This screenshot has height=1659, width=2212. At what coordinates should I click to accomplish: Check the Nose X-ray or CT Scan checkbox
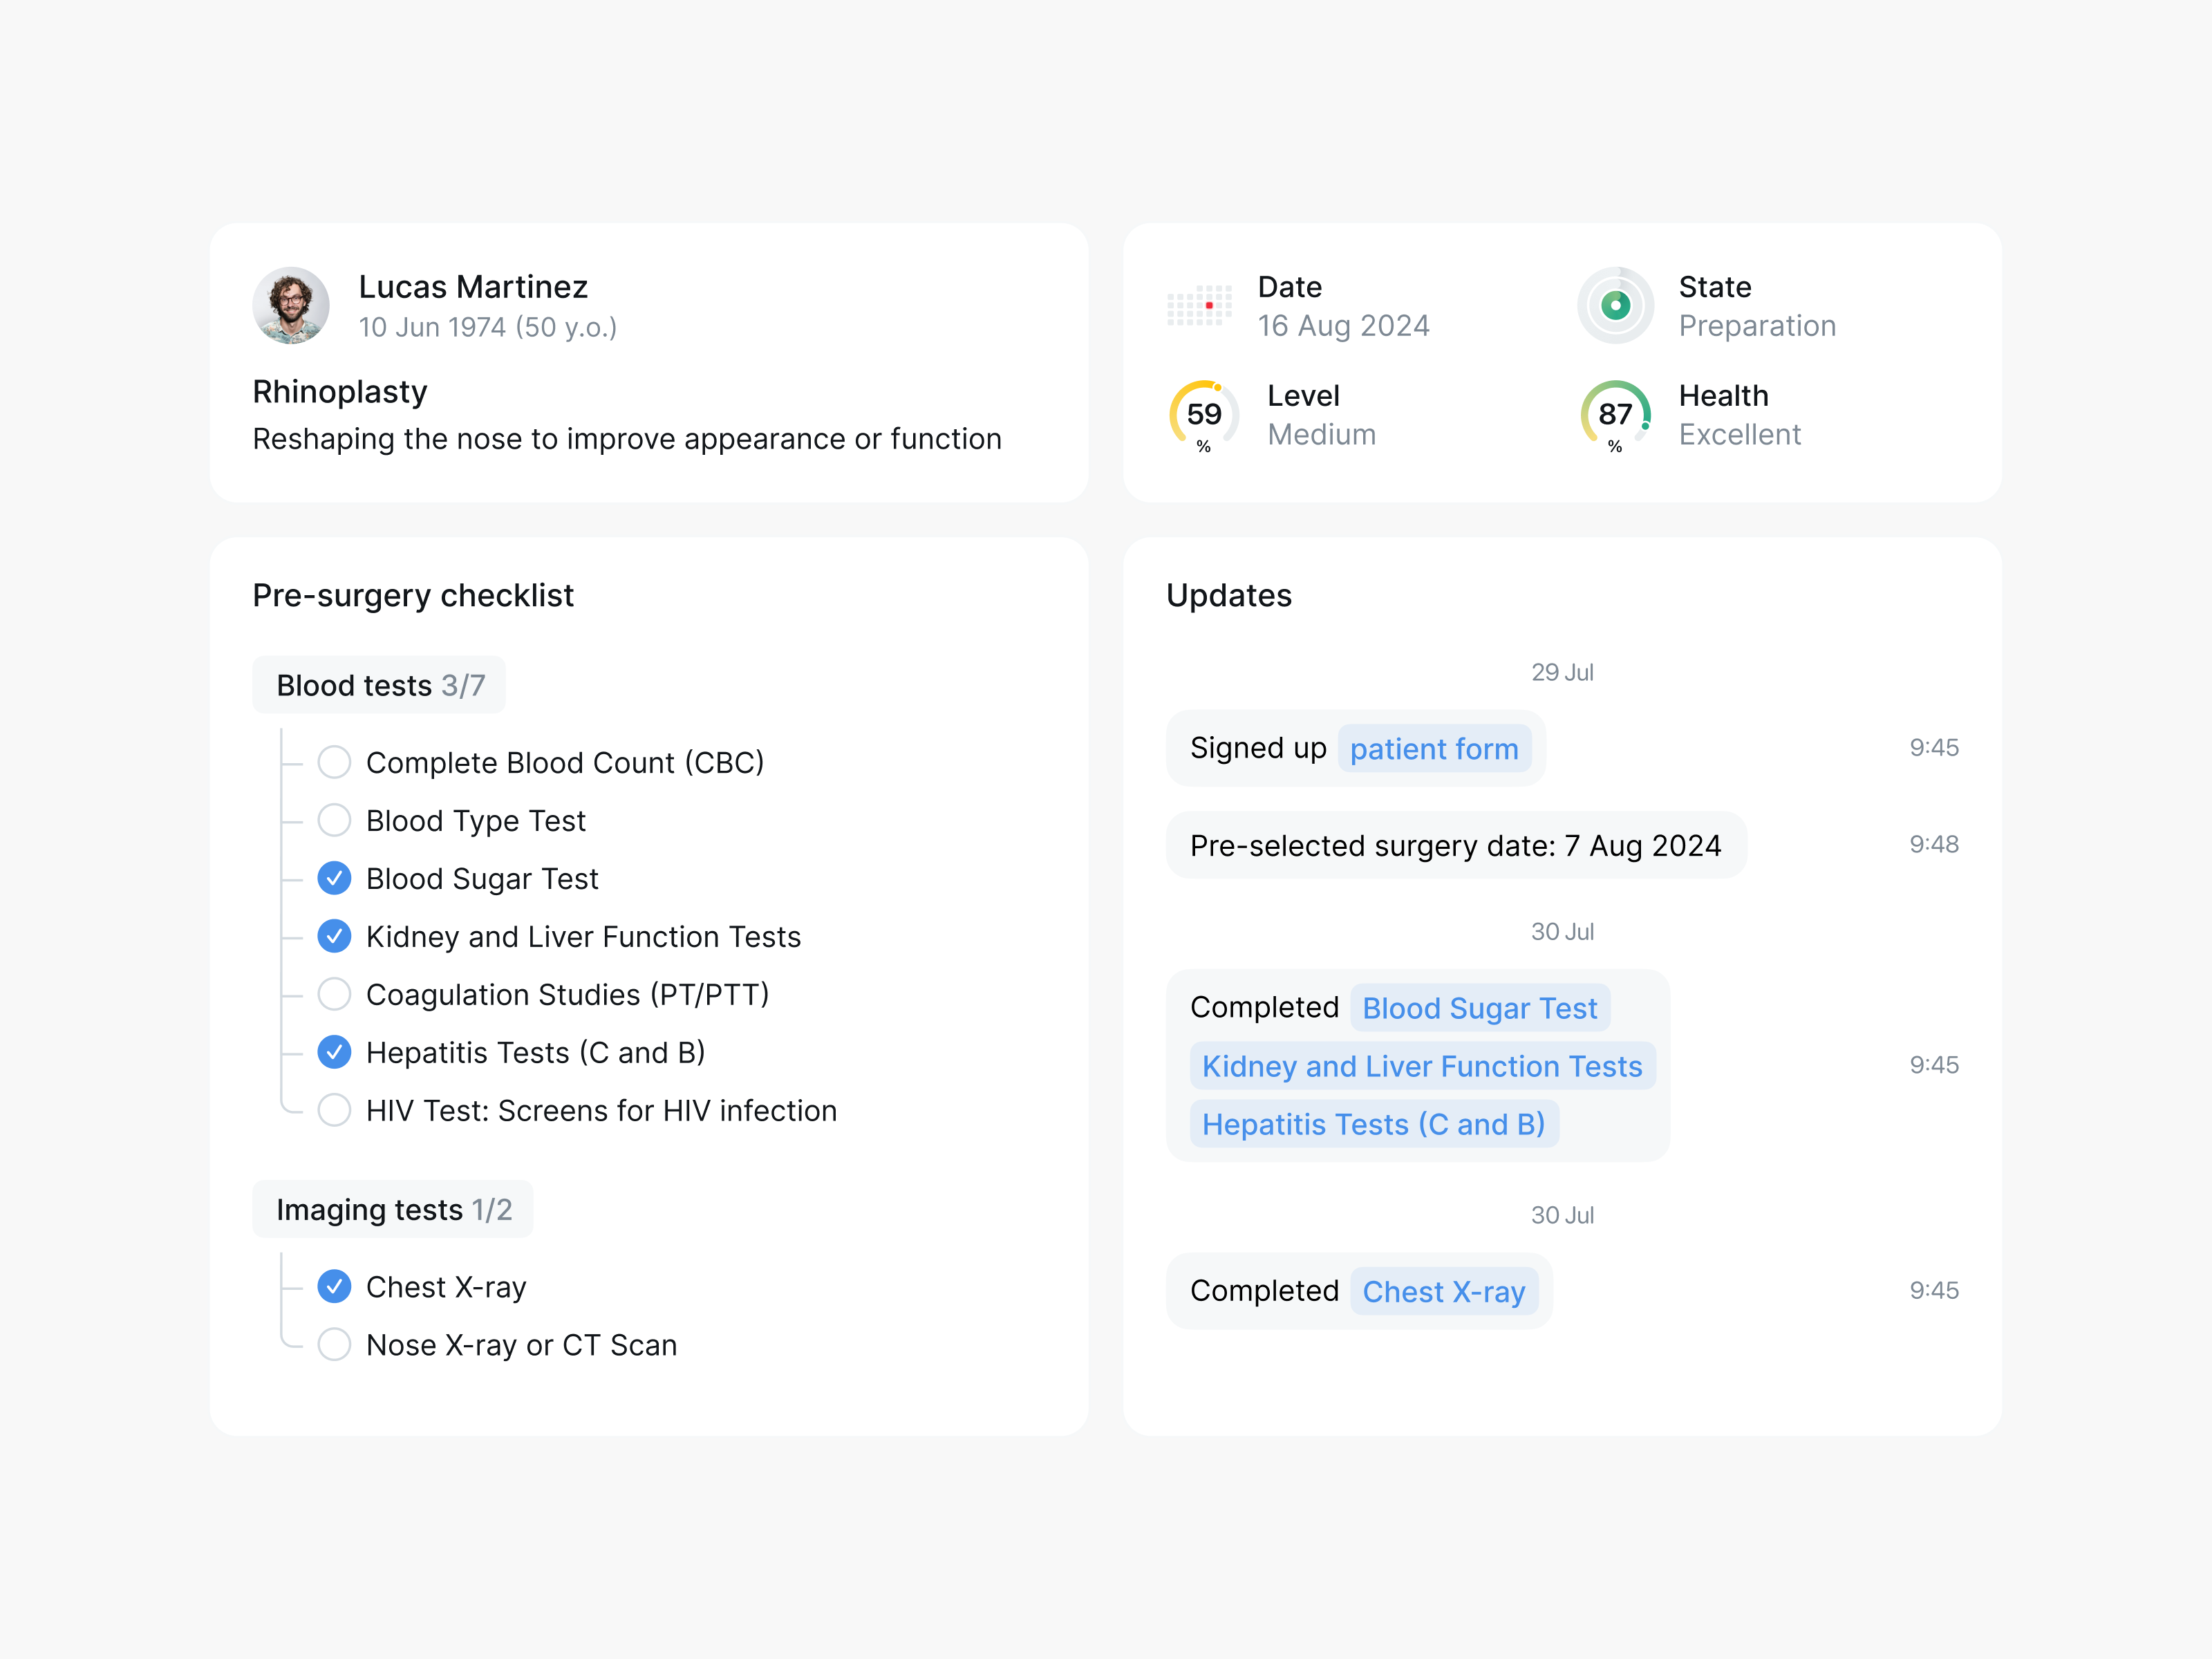[x=334, y=1344]
